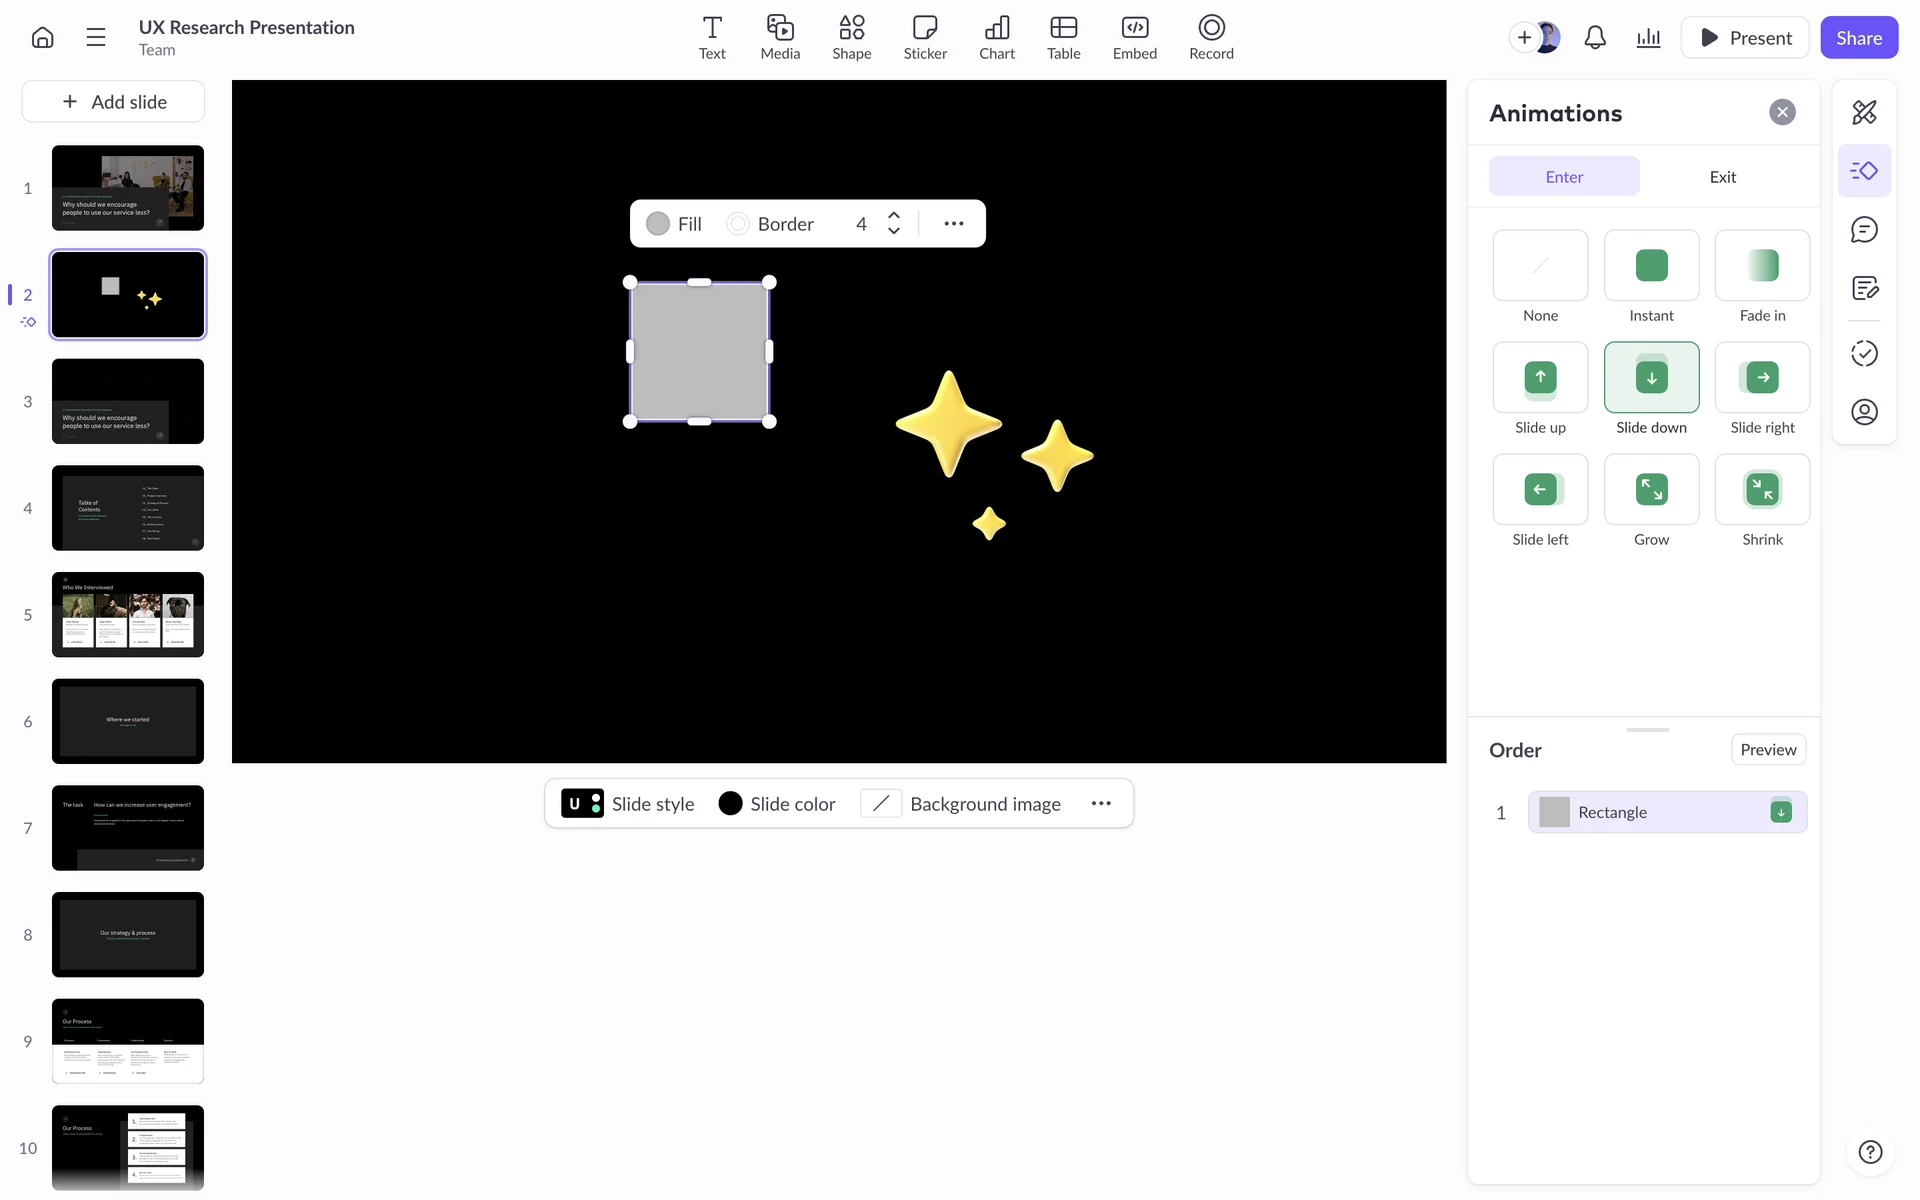Open the Fill color swatch
The width and height of the screenshot is (1920, 1200).
pyautogui.click(x=658, y=224)
